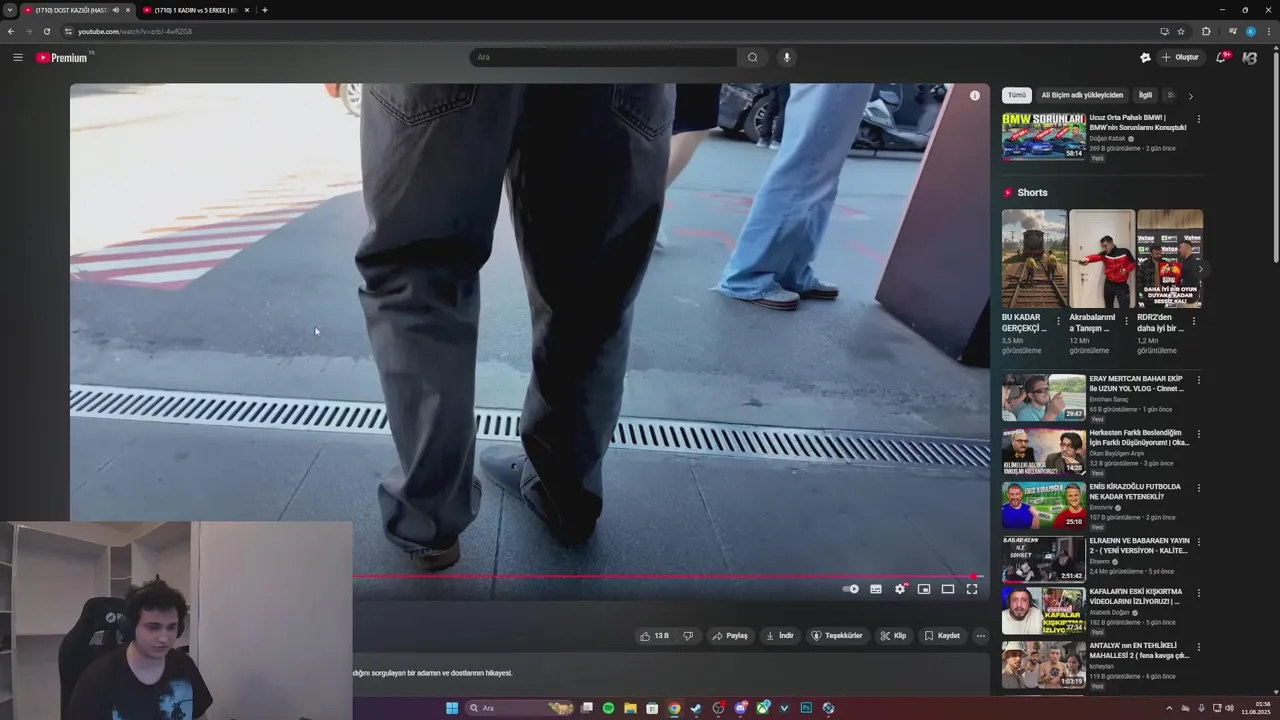Image resolution: width=1280 pixels, height=720 pixels.
Task: Enable miniplayer mode
Action: (924, 589)
